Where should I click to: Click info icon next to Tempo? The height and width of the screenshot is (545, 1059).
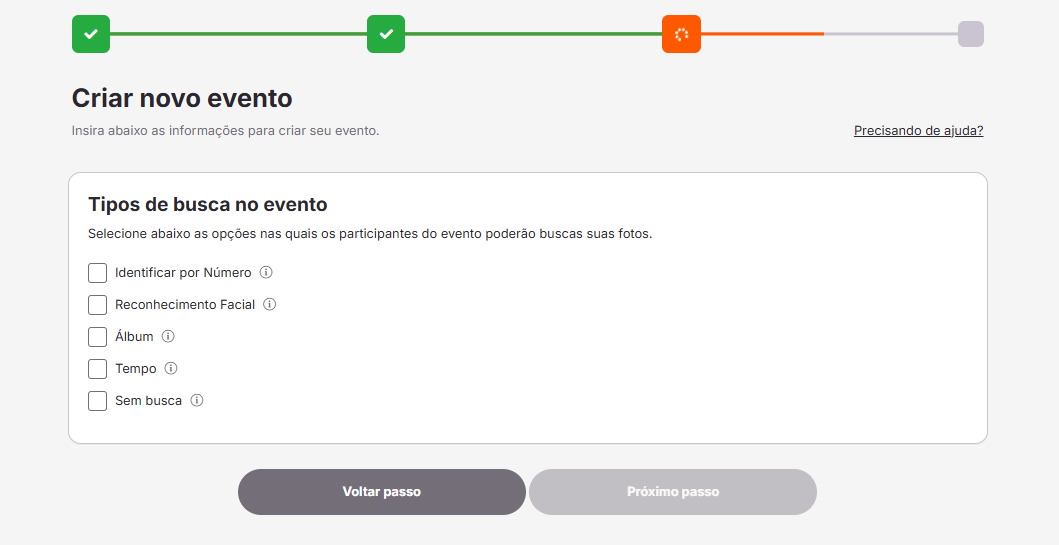coord(171,368)
